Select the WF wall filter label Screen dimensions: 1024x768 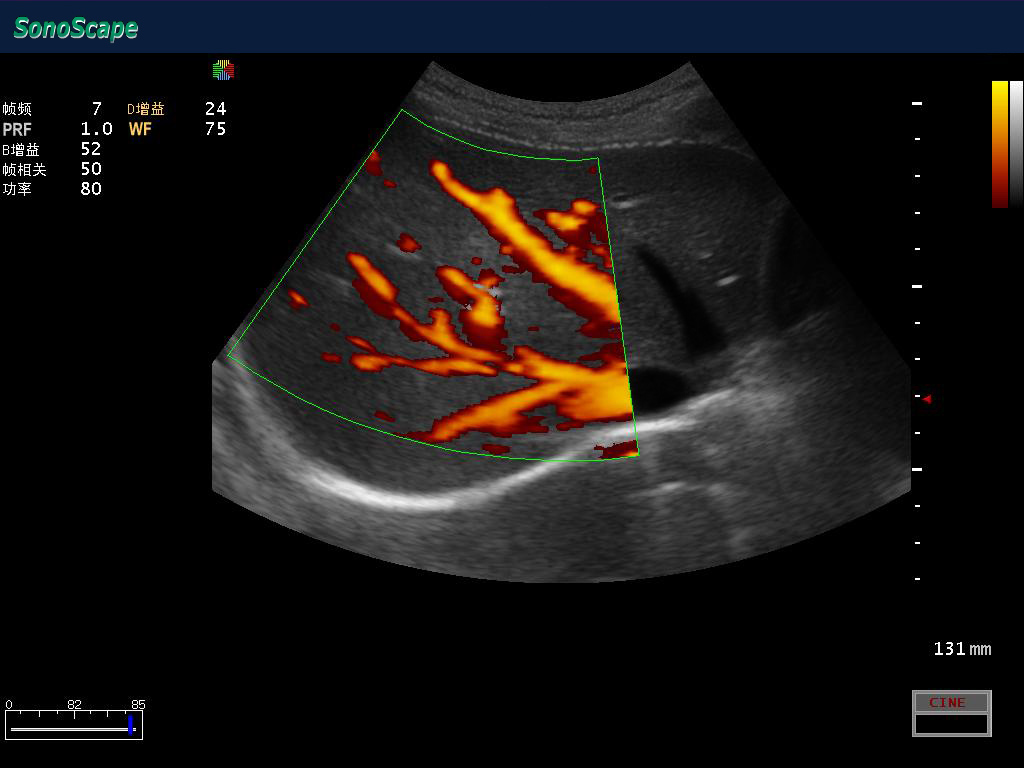pyautogui.click(x=140, y=129)
